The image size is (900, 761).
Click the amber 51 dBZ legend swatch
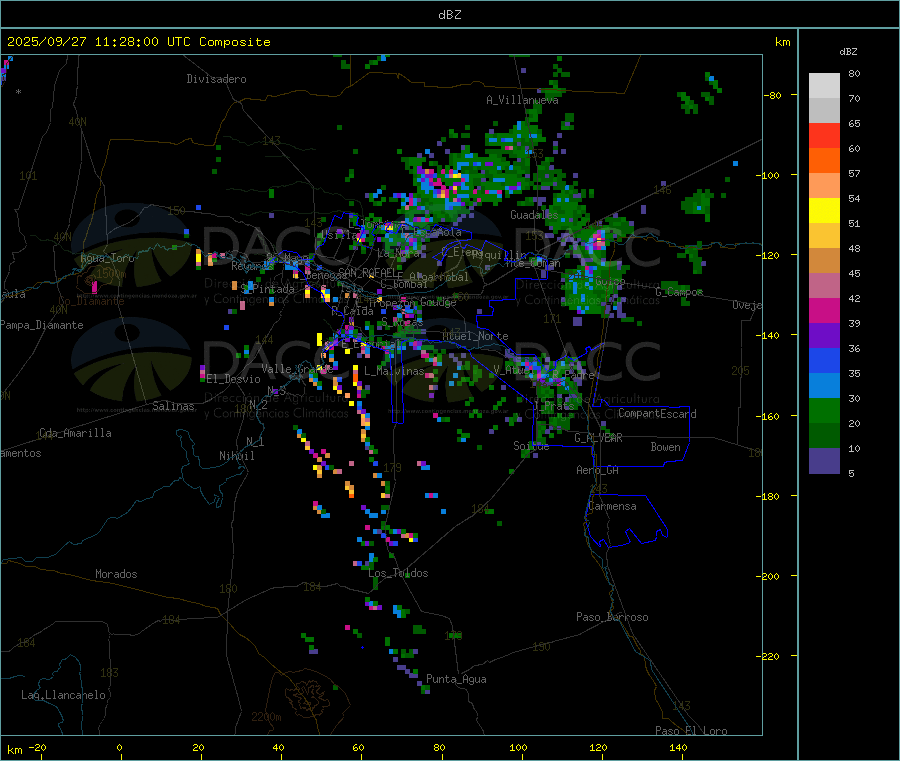point(824,235)
